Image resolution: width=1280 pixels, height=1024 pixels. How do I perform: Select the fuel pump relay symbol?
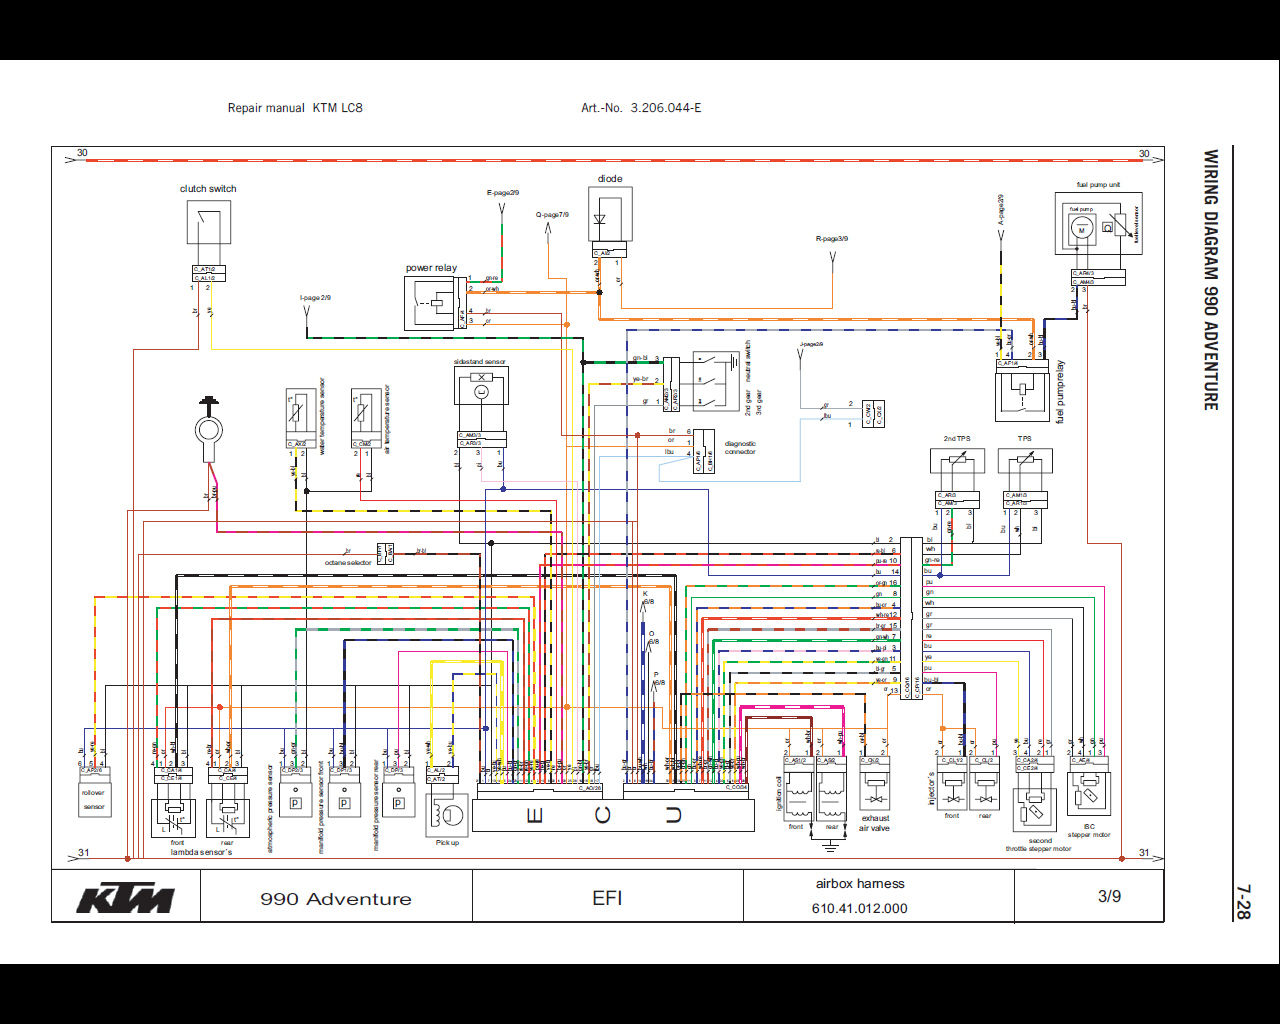click(1022, 394)
